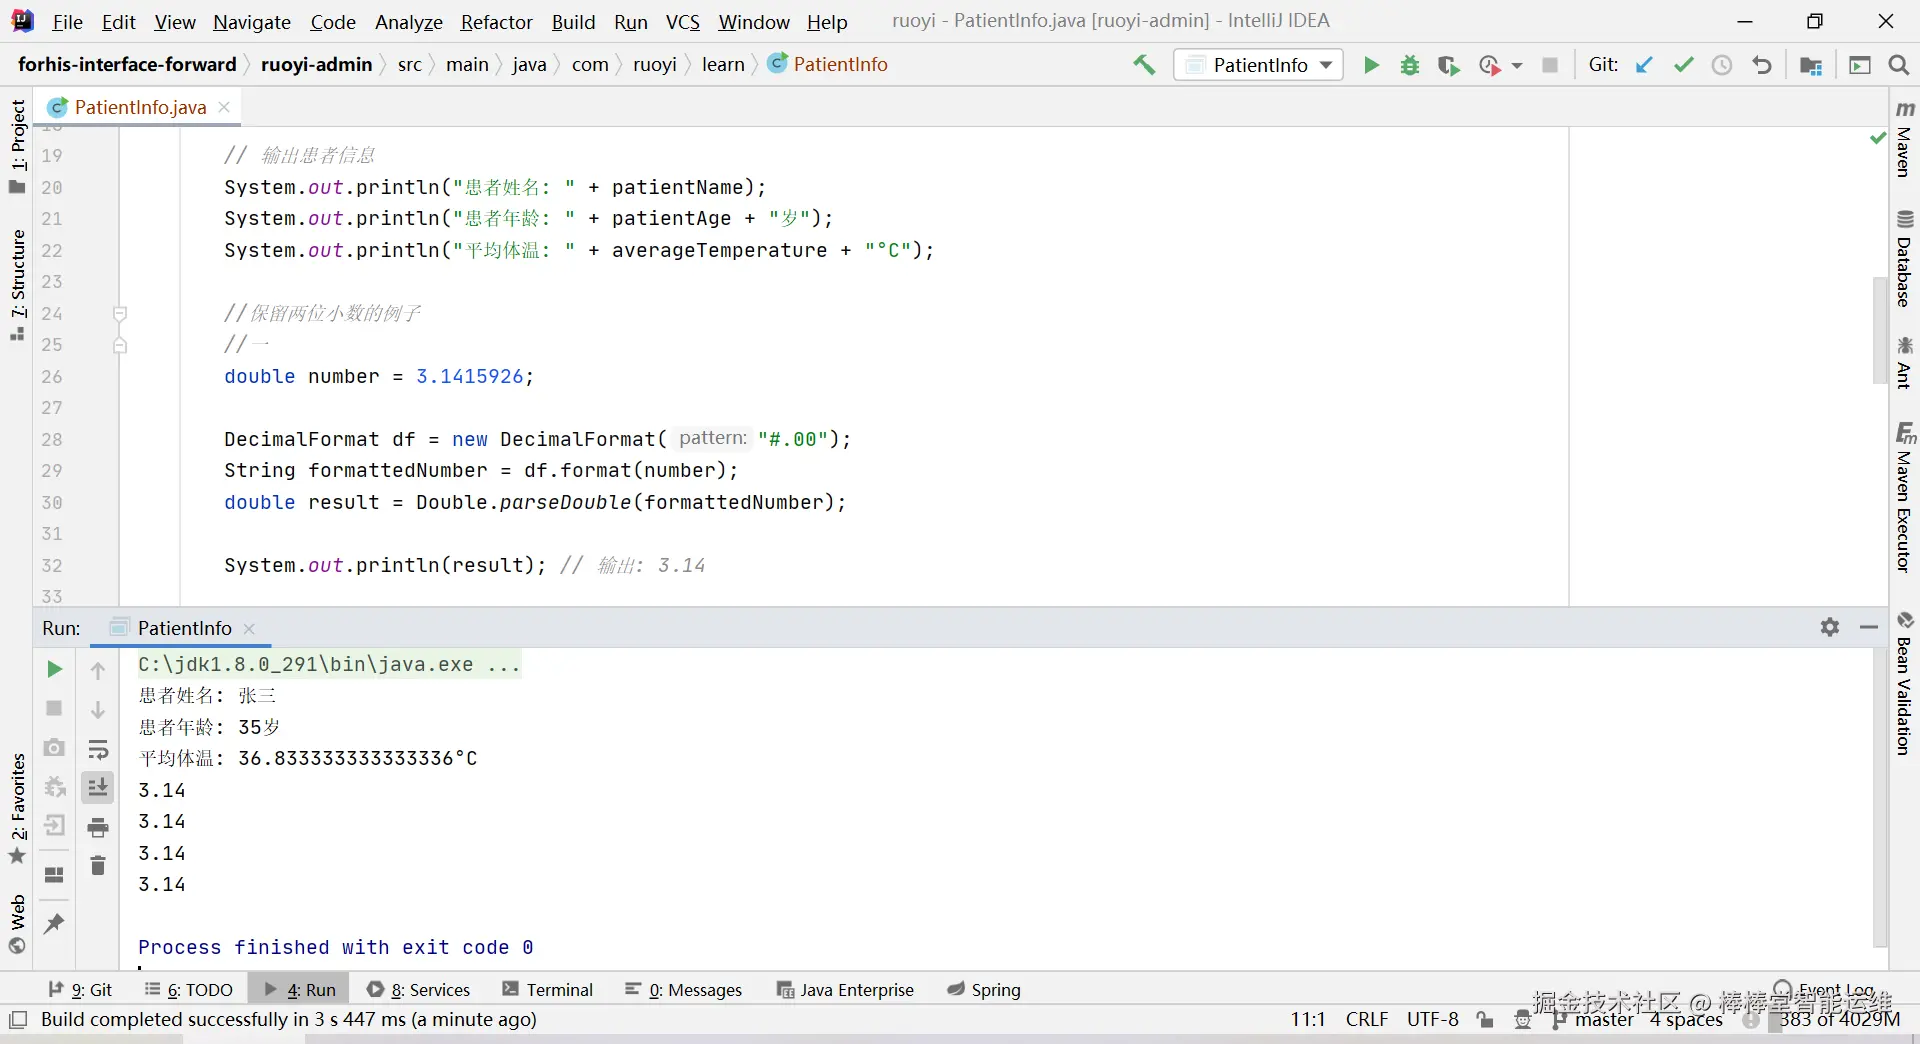Click the green inspection checkmark in editor
The width and height of the screenshot is (1920, 1044).
(x=1878, y=138)
